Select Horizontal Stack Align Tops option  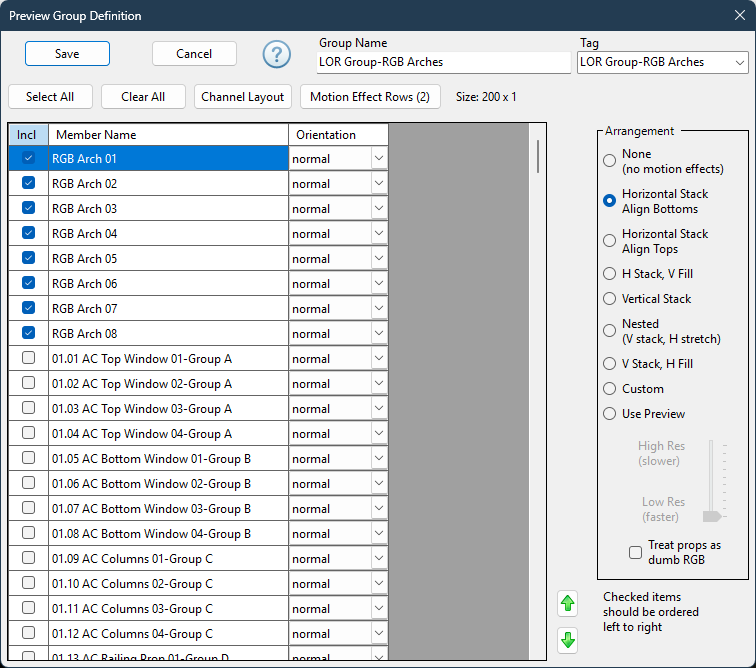coord(609,241)
